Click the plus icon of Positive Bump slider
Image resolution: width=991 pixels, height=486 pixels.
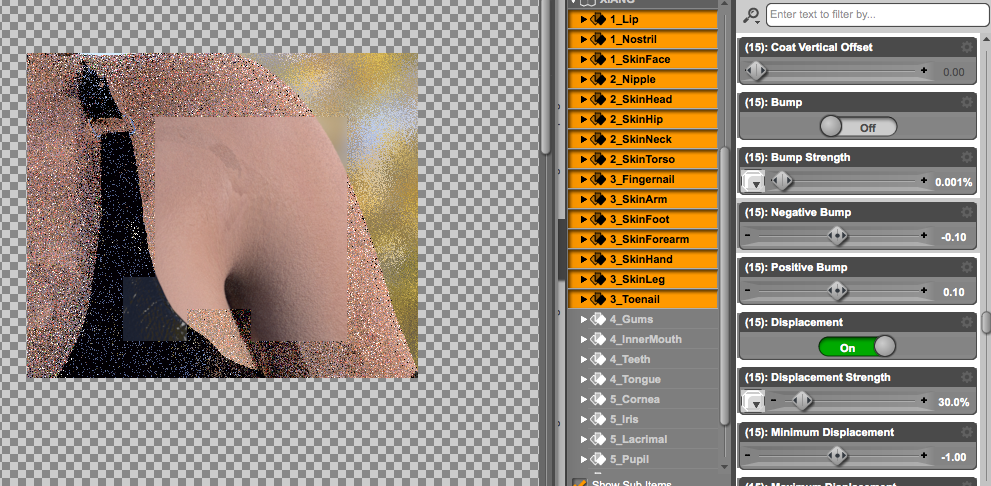(924, 290)
